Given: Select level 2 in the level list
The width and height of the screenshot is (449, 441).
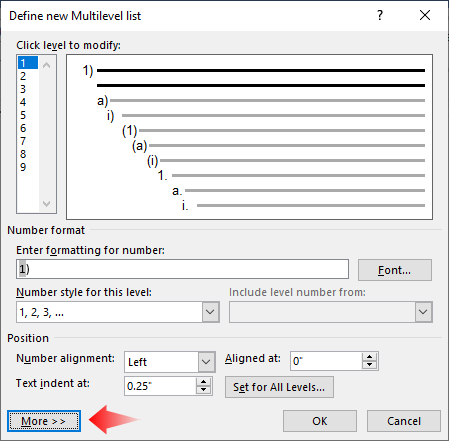Looking at the screenshot, I should click(x=23, y=76).
